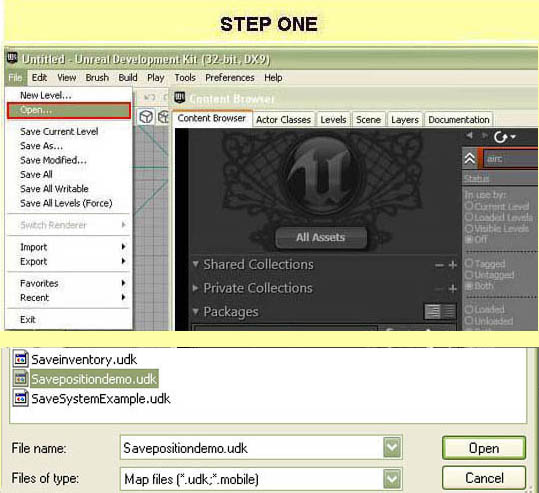The image size is (539, 493).
Task: Open the Tools menu
Action: pyautogui.click(x=185, y=78)
